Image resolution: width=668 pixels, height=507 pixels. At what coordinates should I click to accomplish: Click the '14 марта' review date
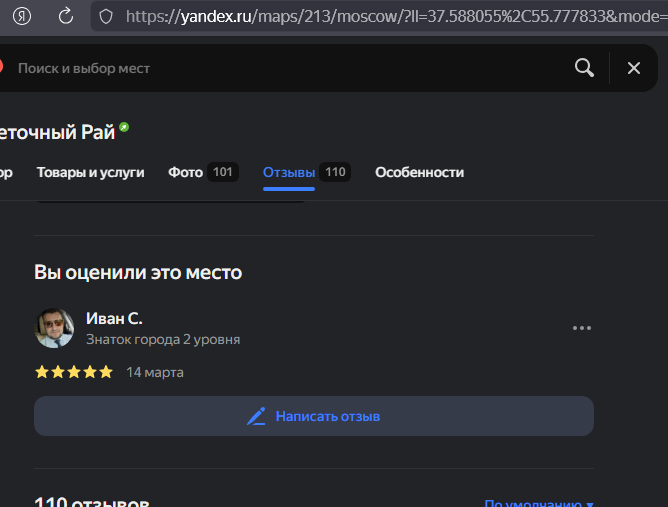pyautogui.click(x=155, y=372)
